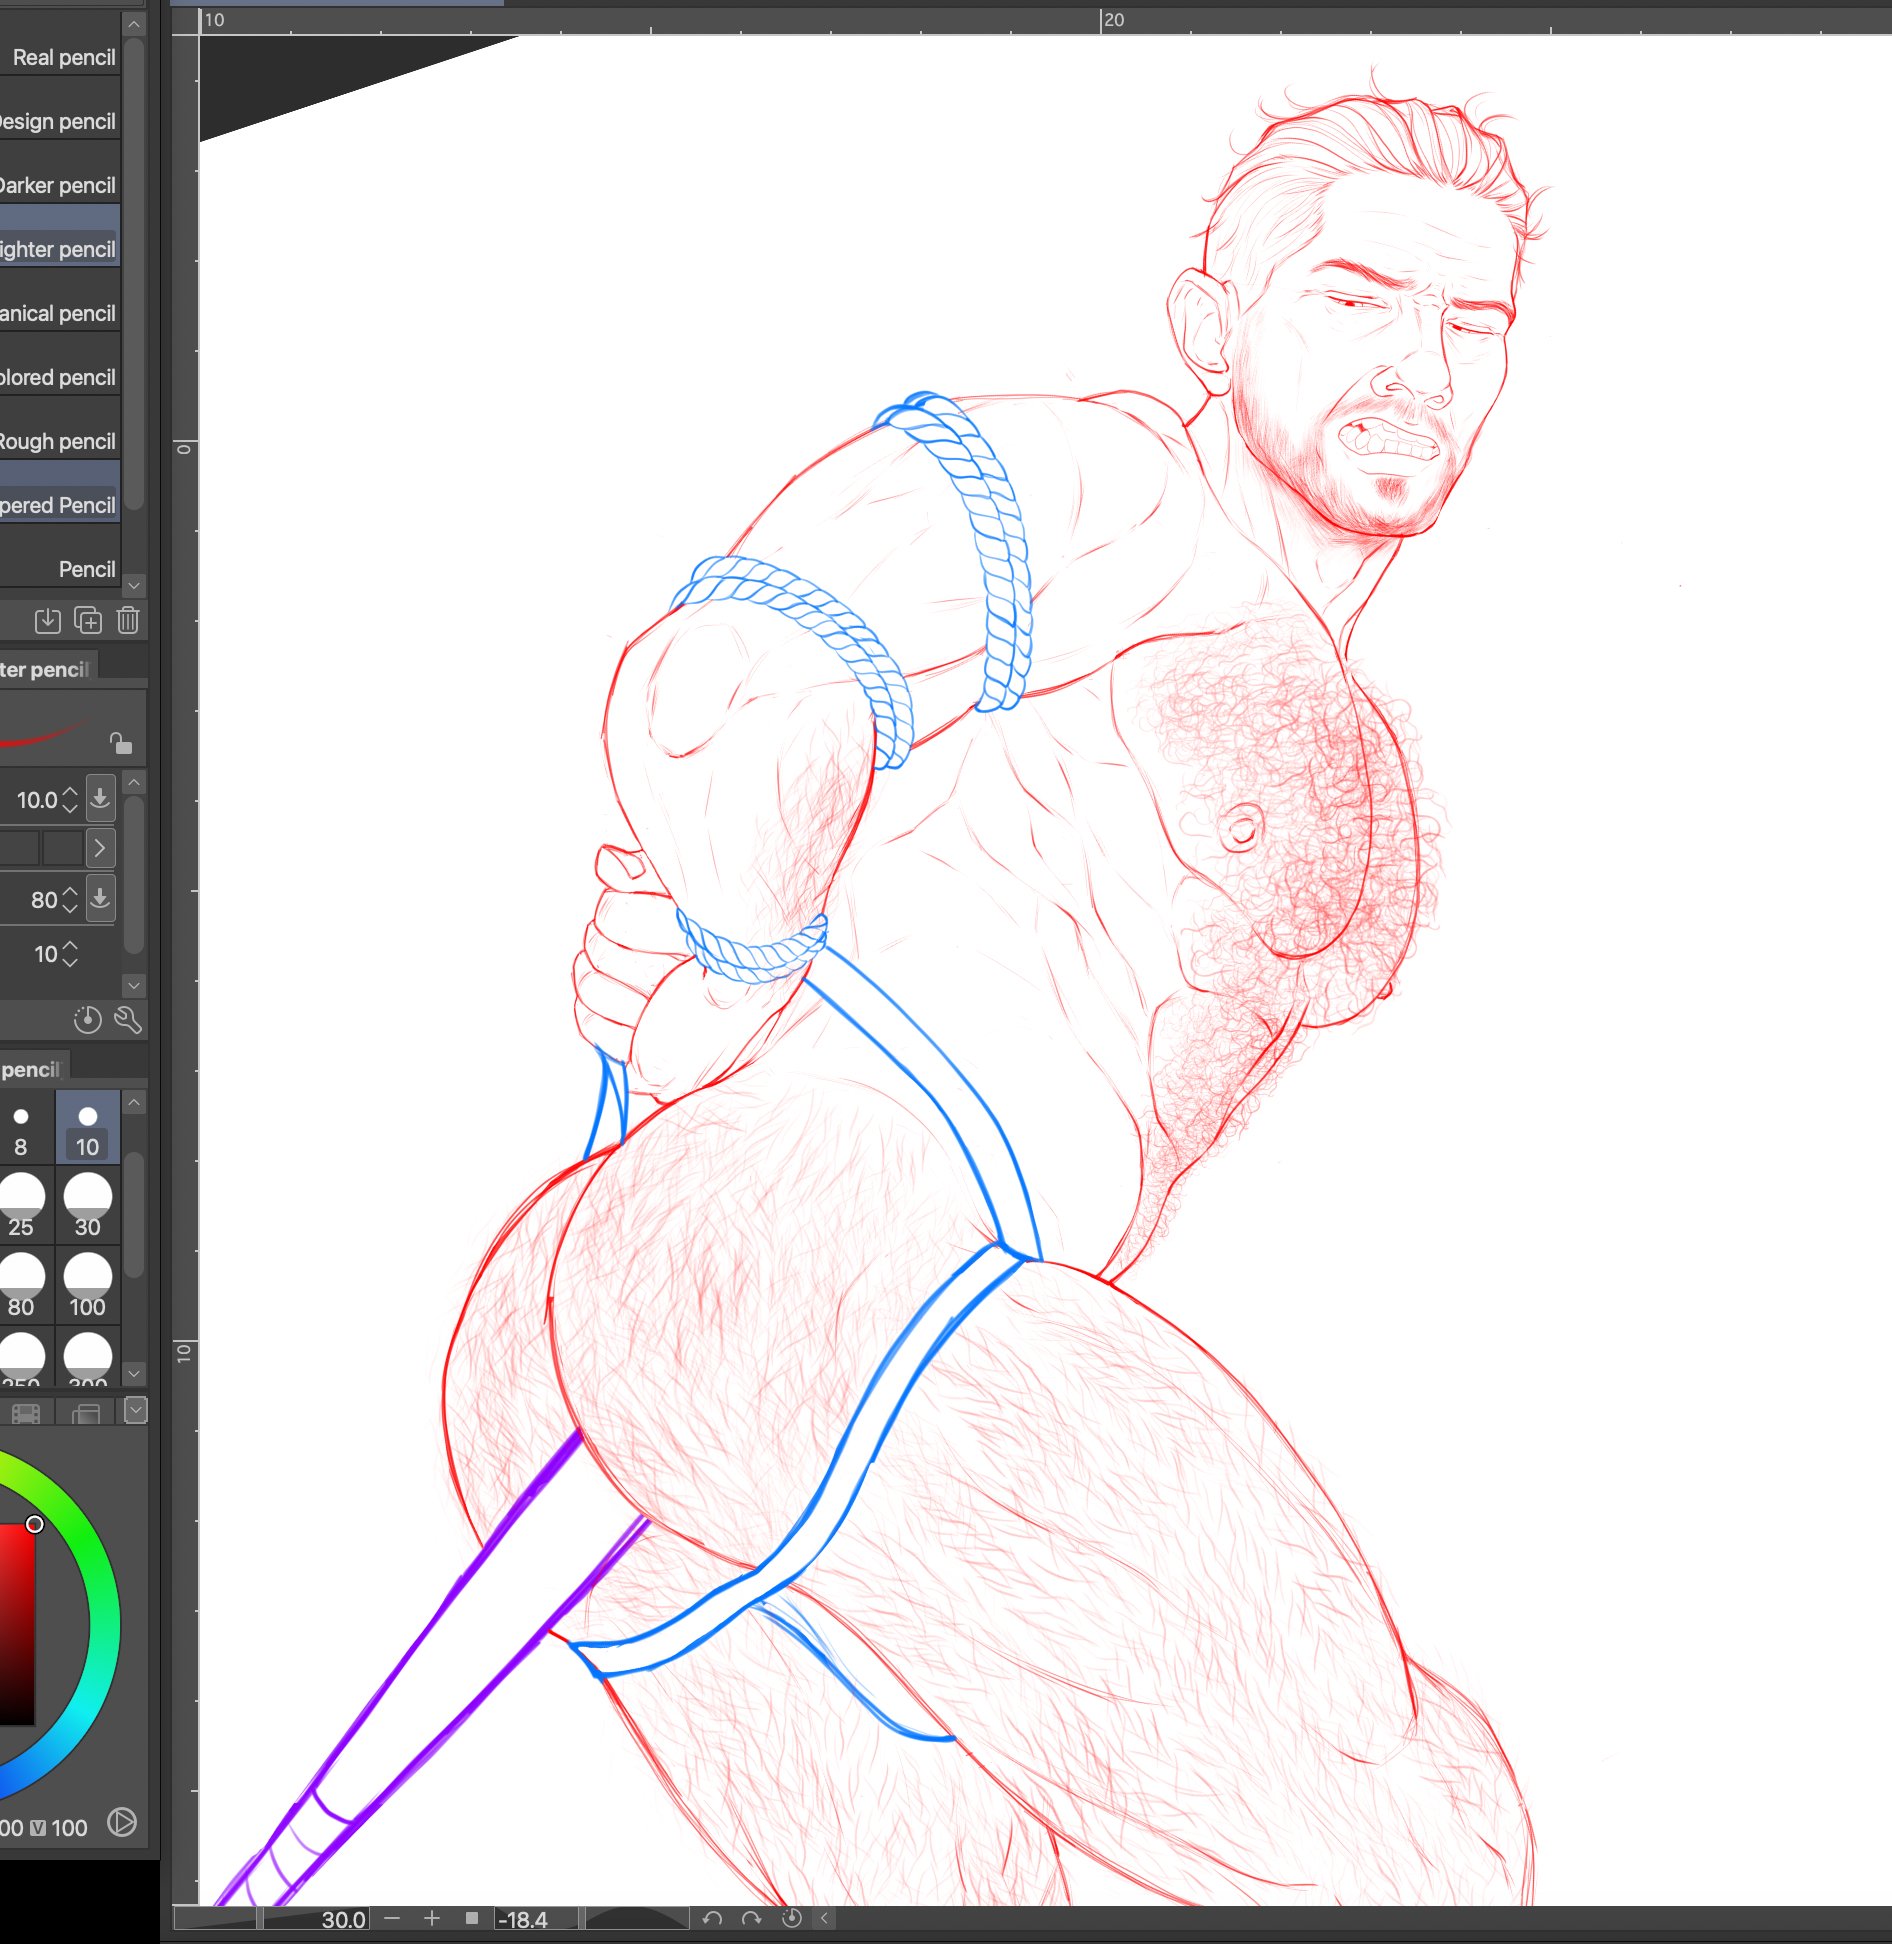Viewport: 1892px width, 1944px height.
Task: Reset canvas rotation in the status bar
Action: 791,1918
